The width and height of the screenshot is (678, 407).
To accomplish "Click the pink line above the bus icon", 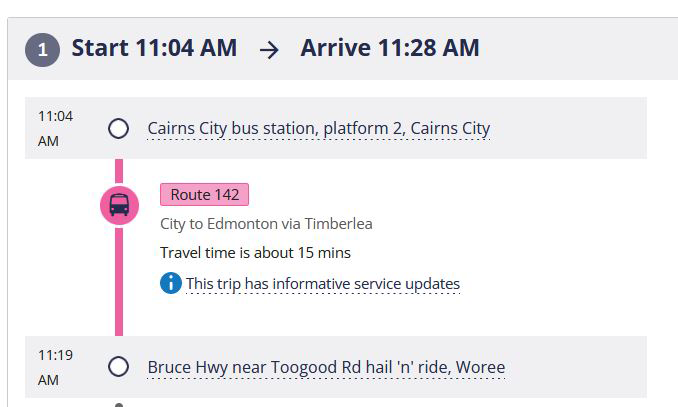I will [x=119, y=171].
